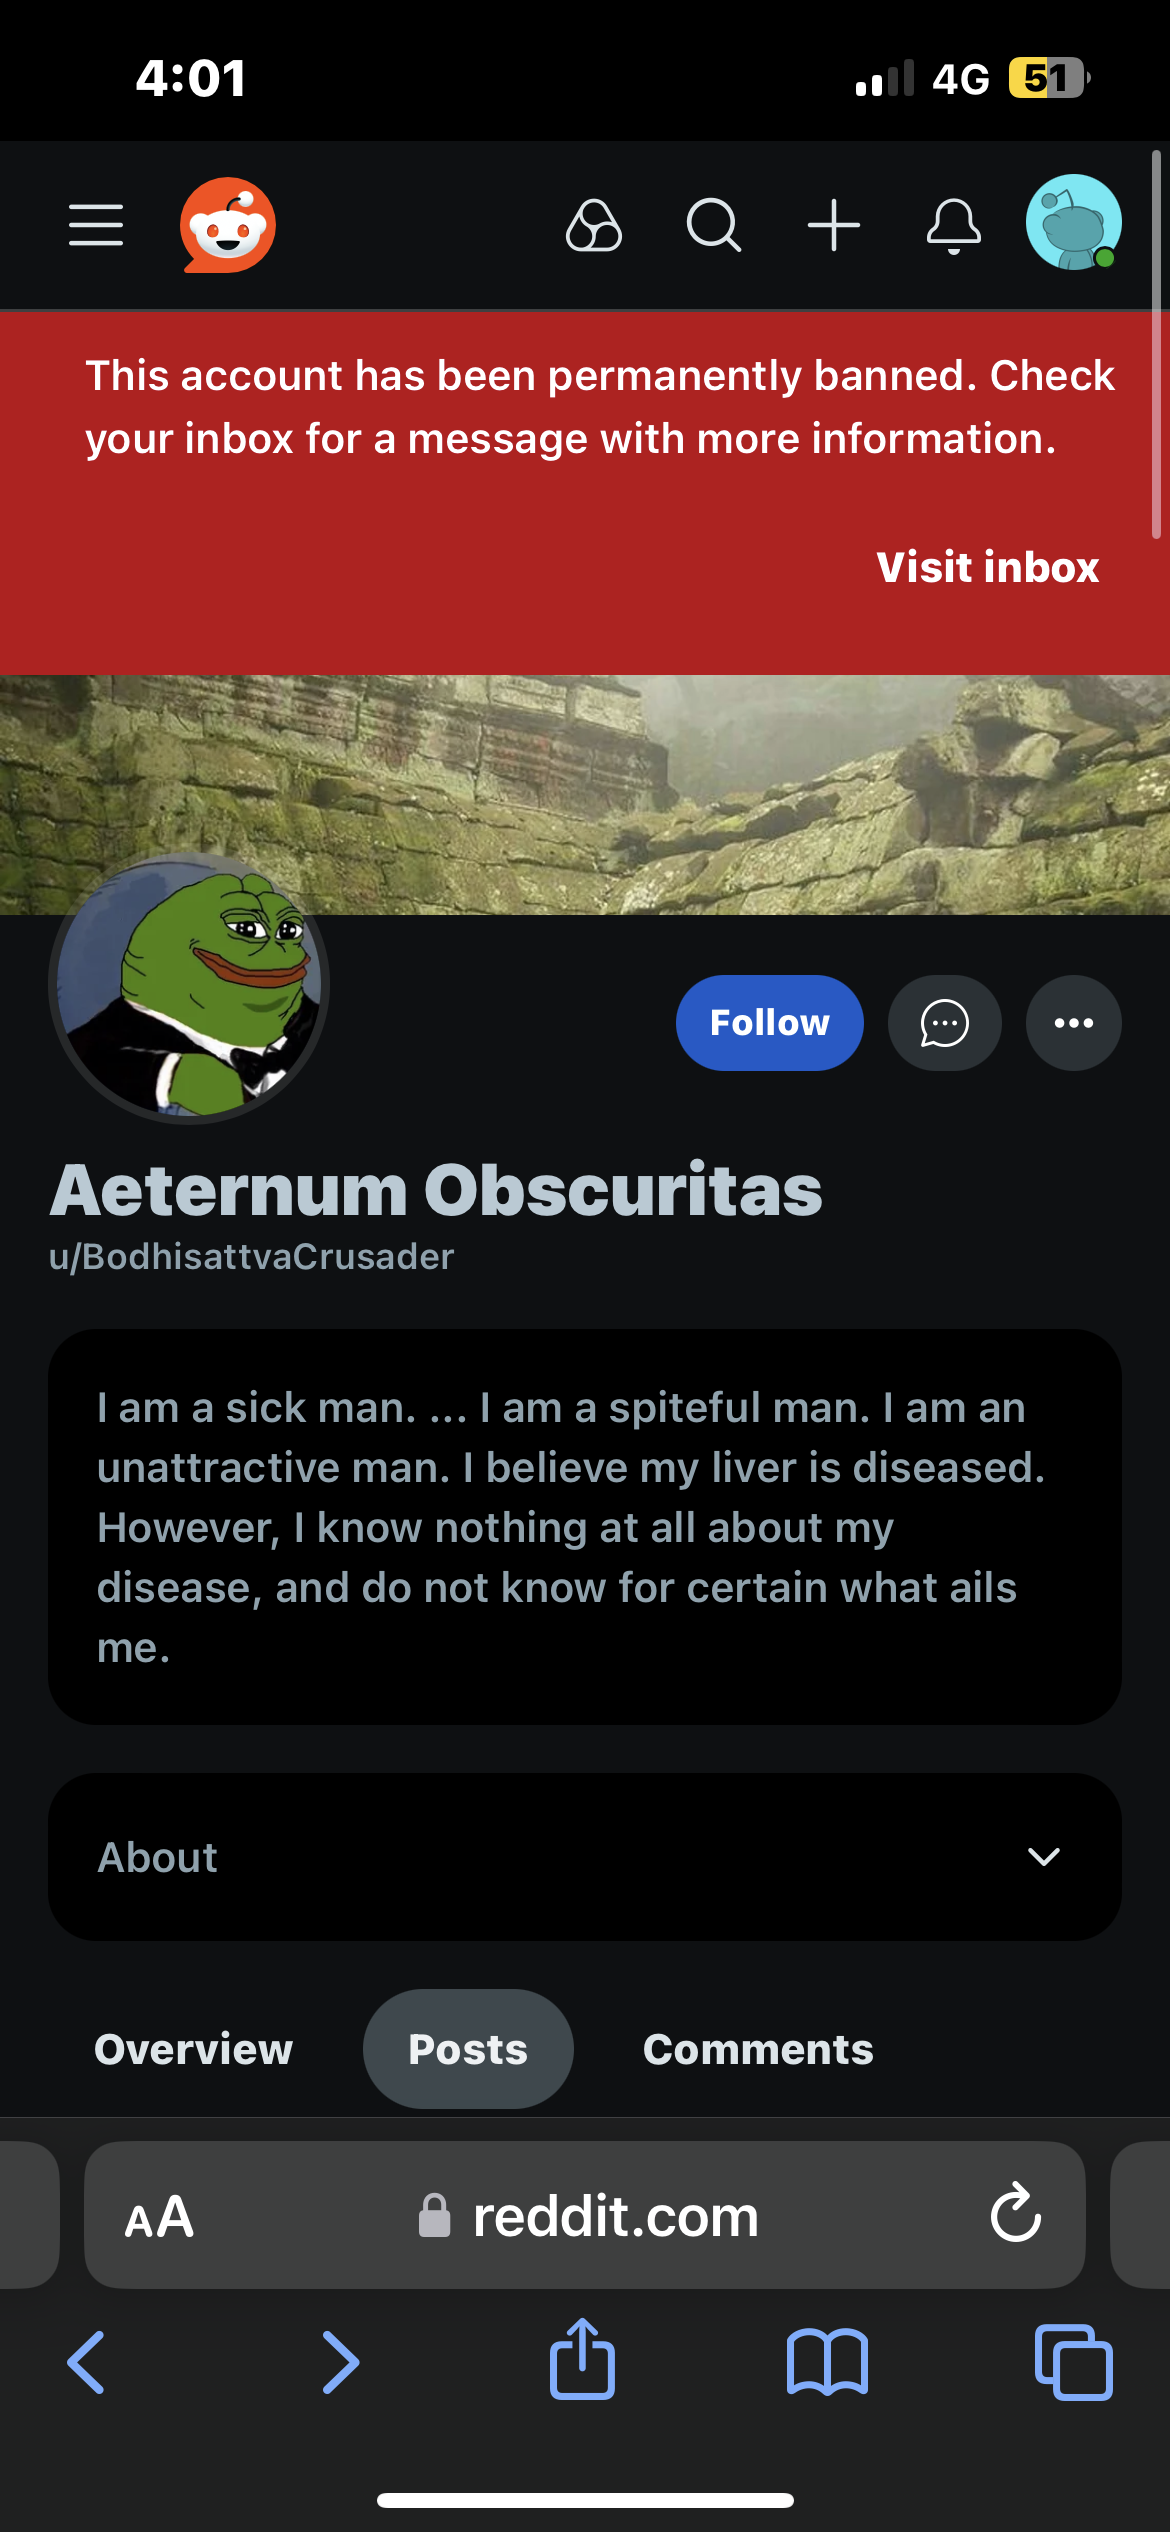
Task: Follow the user Aeternum Obscuritas
Action: [x=770, y=1023]
